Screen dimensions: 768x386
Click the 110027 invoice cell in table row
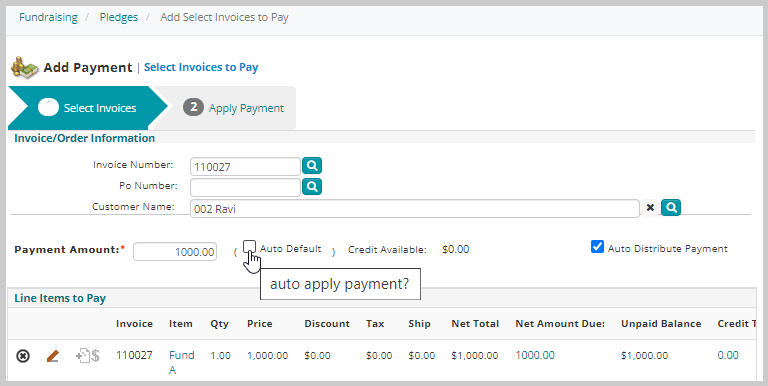pyautogui.click(x=134, y=355)
